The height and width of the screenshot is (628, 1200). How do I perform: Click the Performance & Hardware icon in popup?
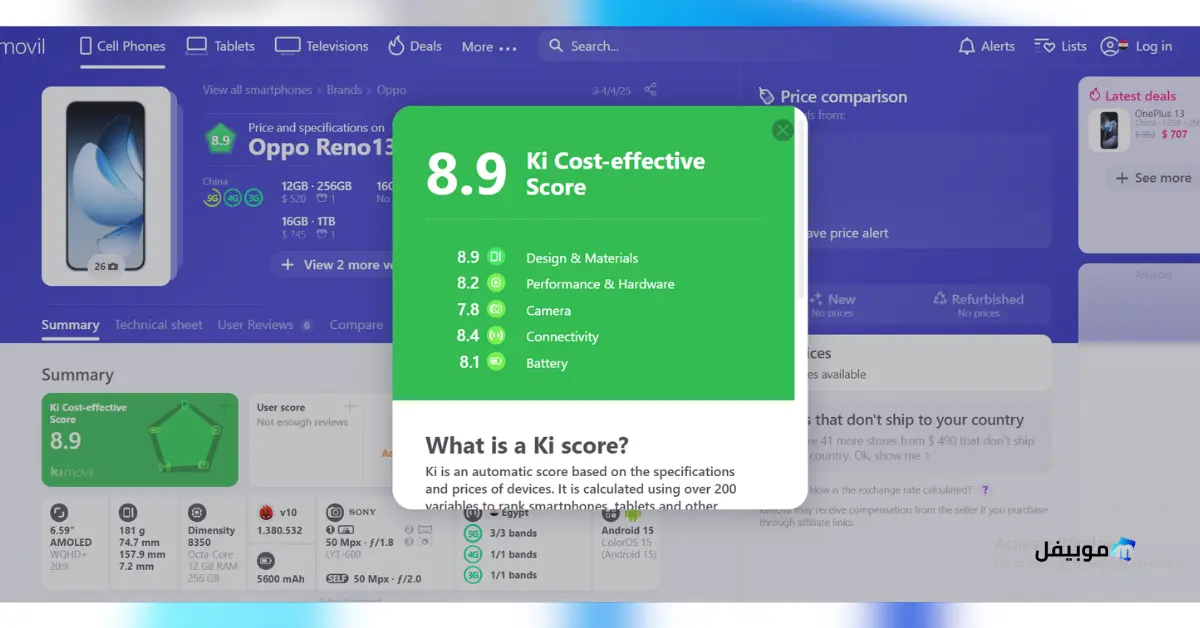pos(496,283)
